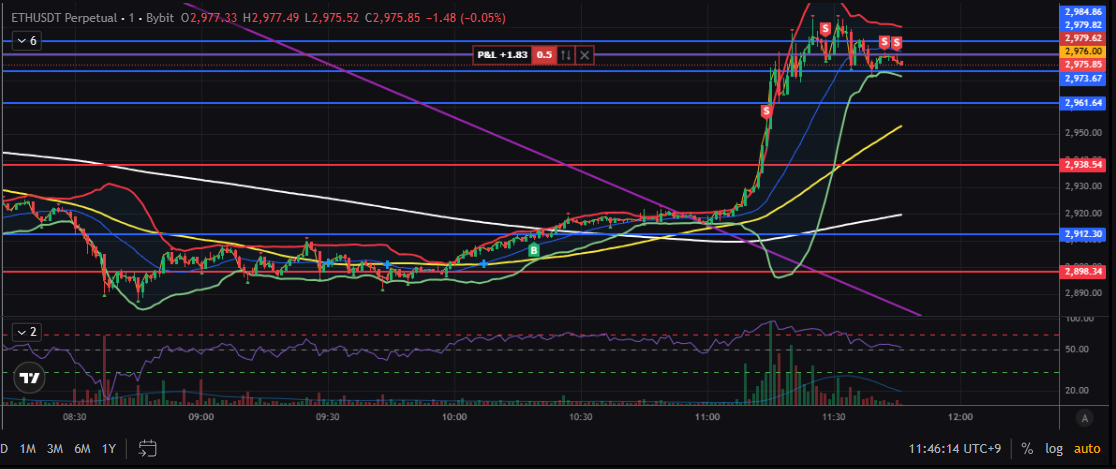Screen dimensions: 1116x469
Task: Click the P&L +1.83 position label
Action: click(x=501, y=56)
